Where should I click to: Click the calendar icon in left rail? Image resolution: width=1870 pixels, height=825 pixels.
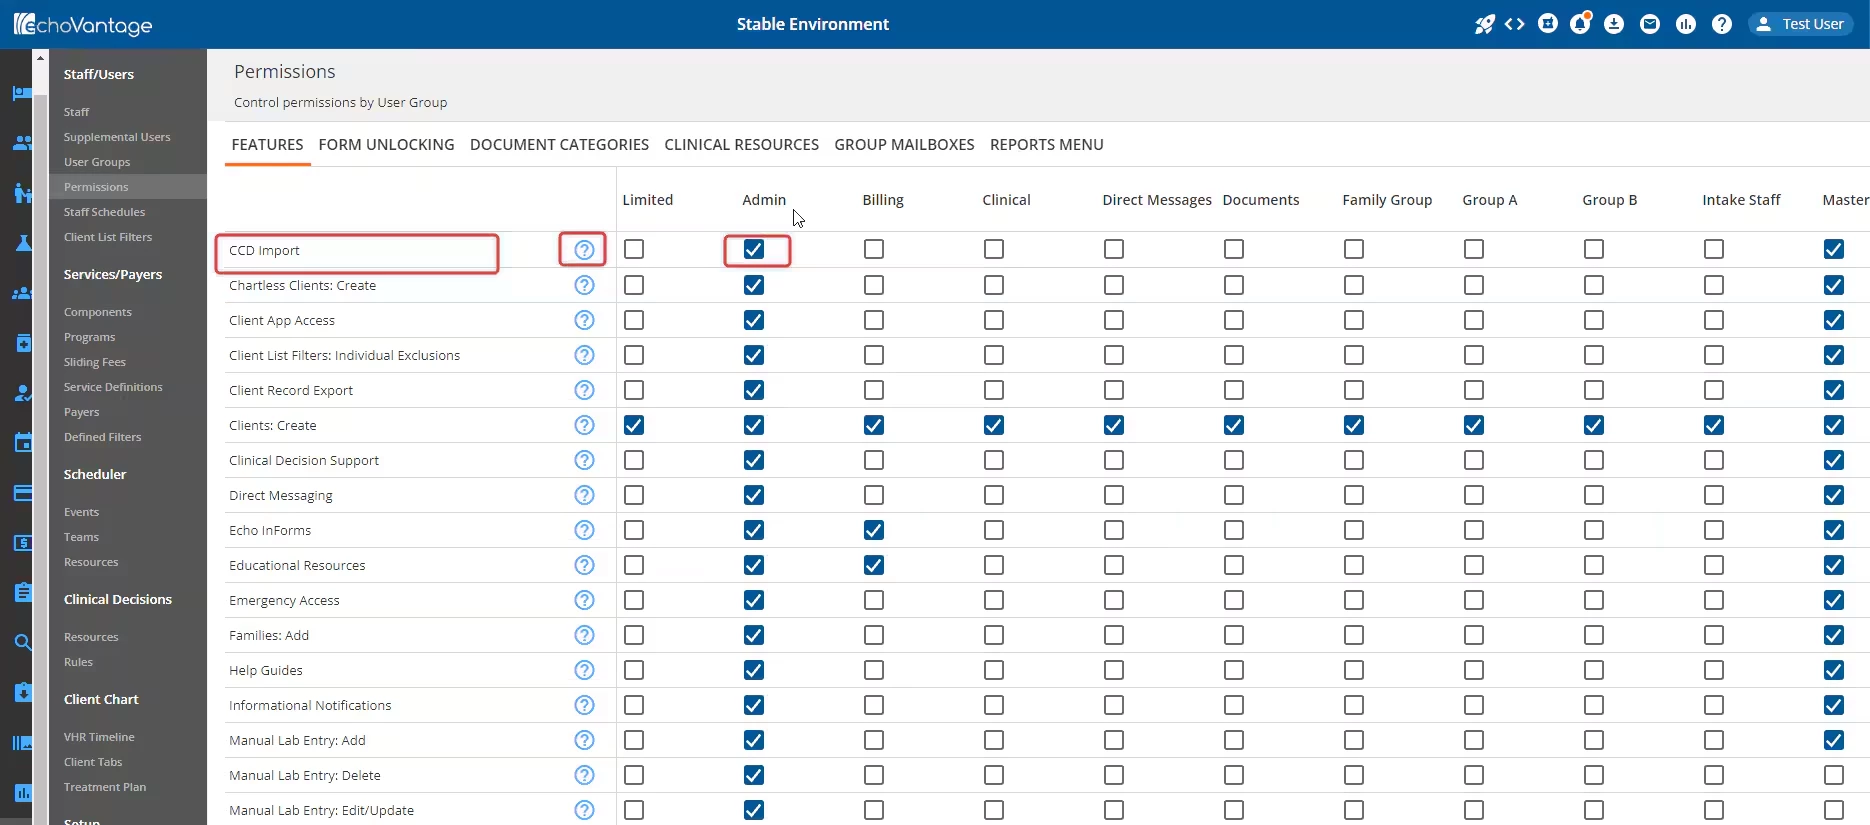(x=22, y=443)
